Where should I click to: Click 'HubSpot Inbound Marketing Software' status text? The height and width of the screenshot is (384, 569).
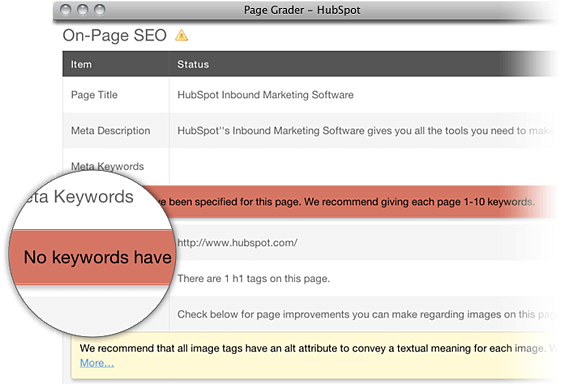point(265,95)
